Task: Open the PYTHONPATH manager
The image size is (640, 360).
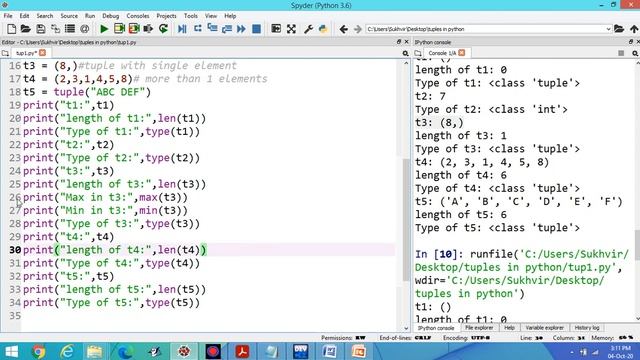Action: pos(323,29)
